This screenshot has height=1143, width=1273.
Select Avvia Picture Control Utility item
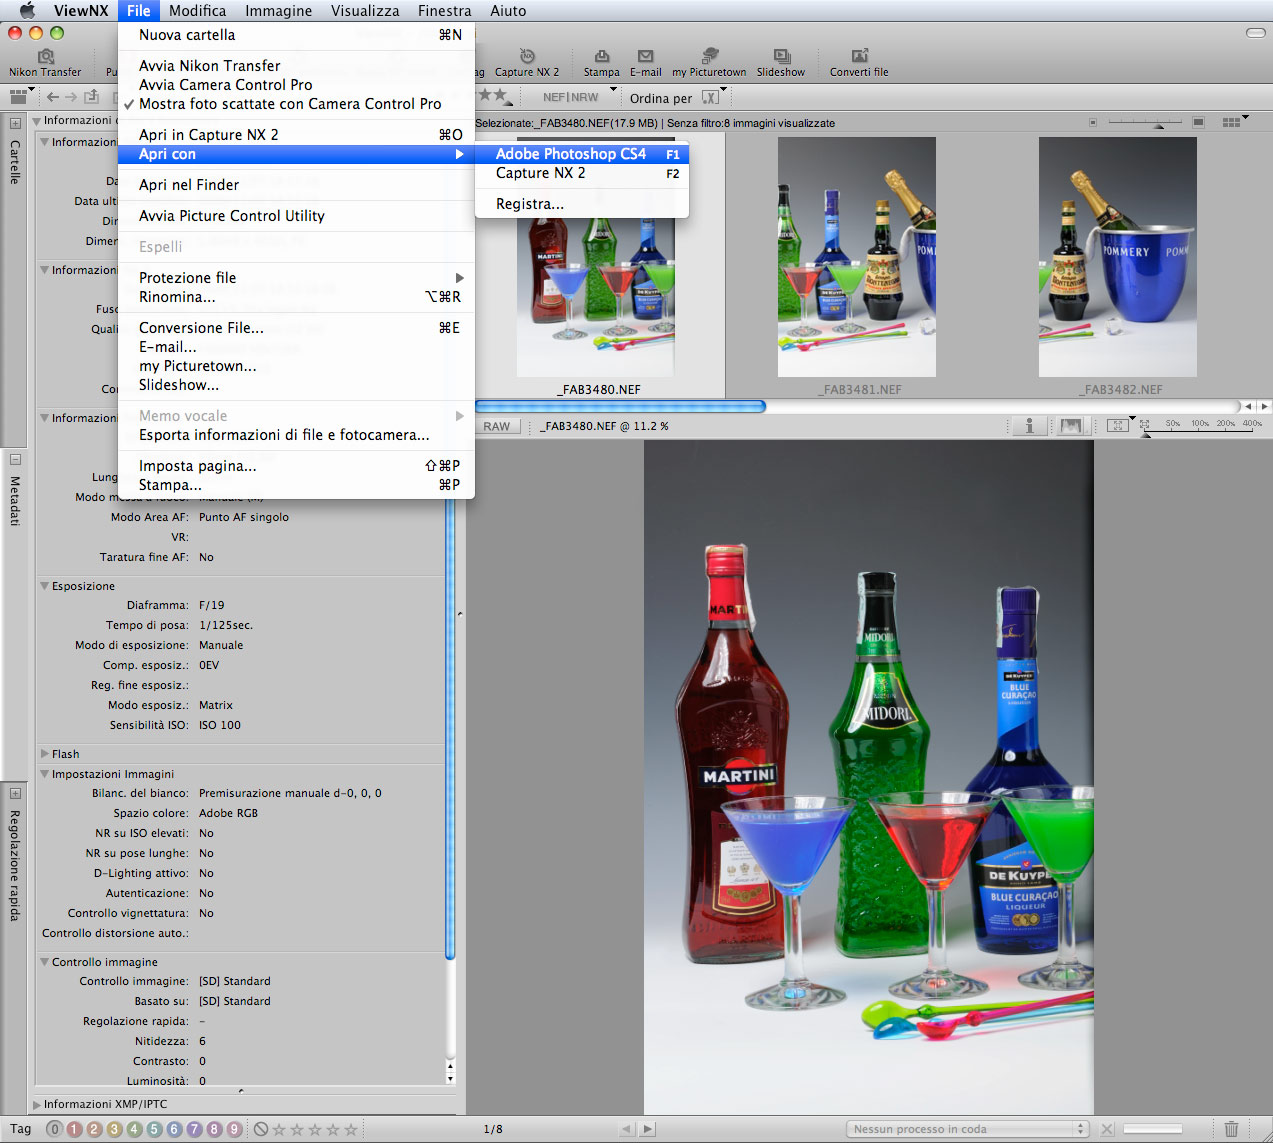[x=296, y=216]
